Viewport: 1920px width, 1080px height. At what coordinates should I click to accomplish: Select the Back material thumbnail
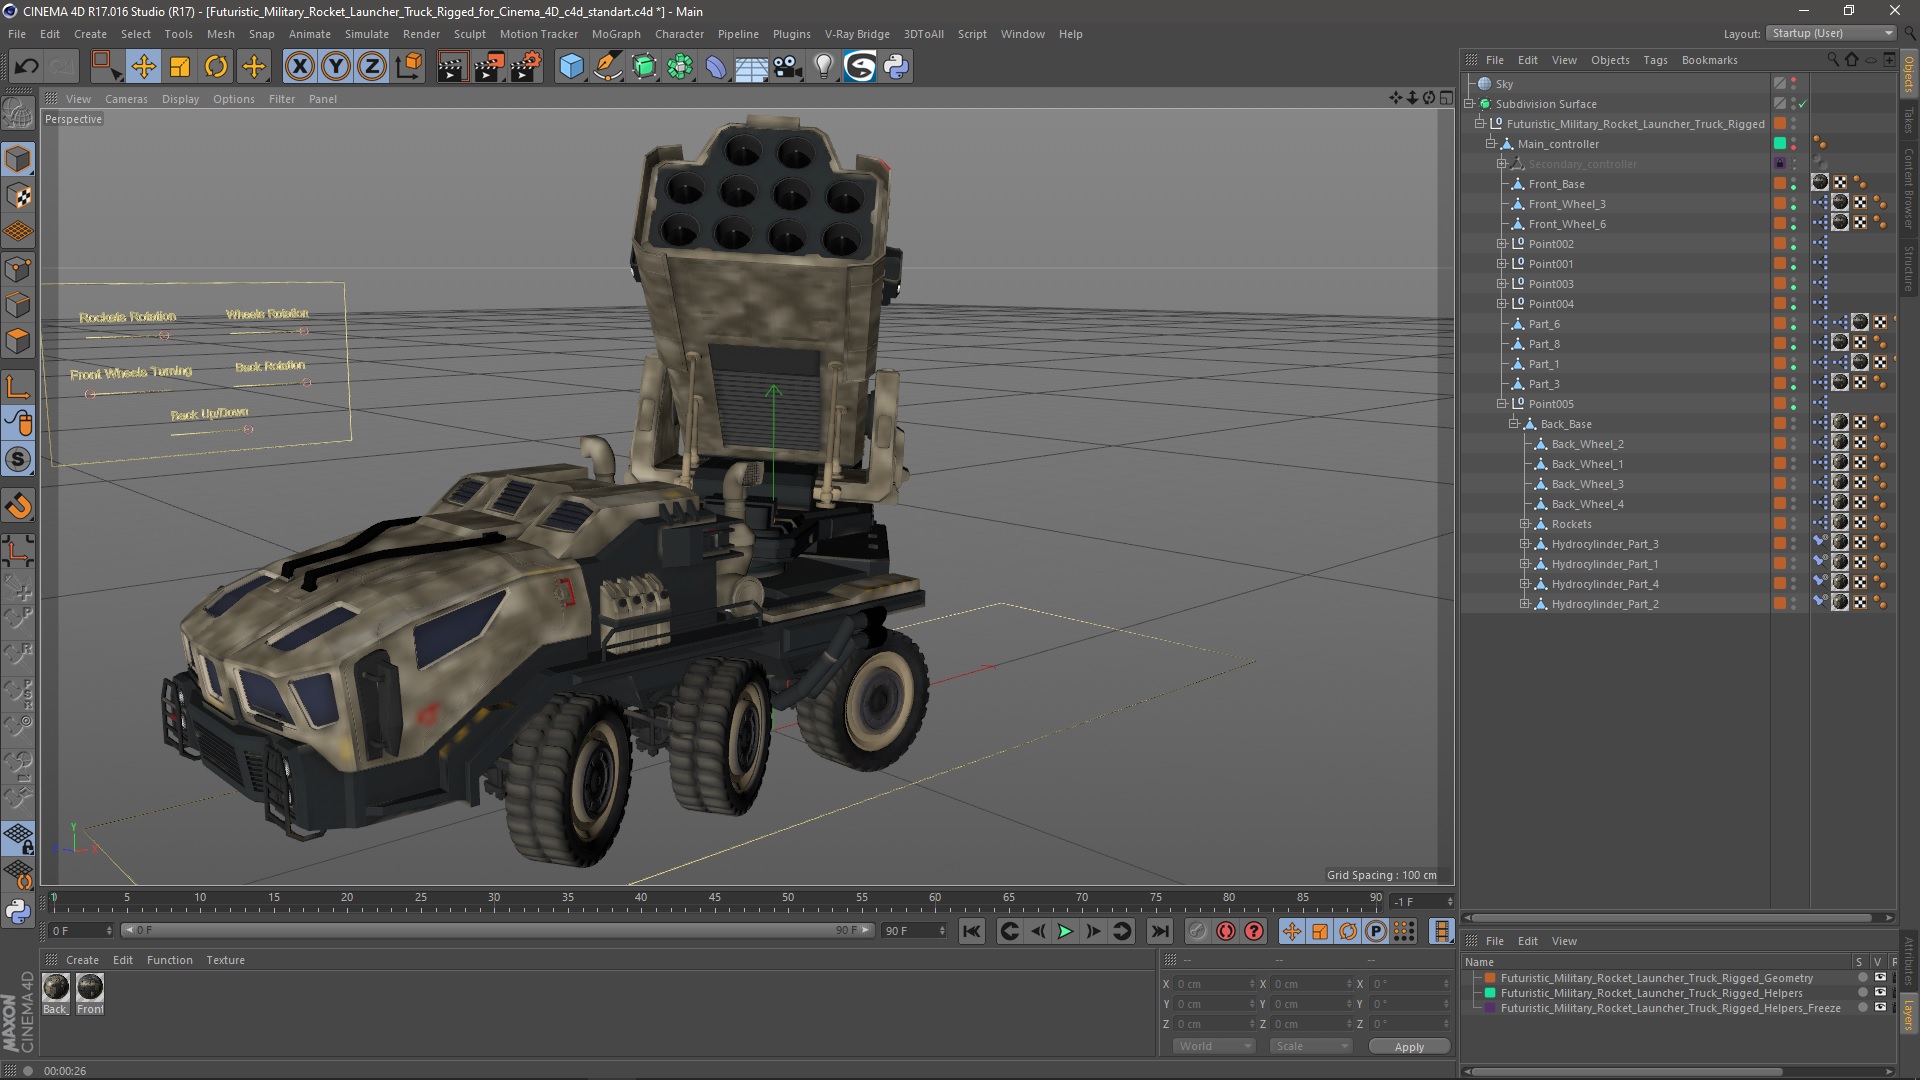[56, 989]
